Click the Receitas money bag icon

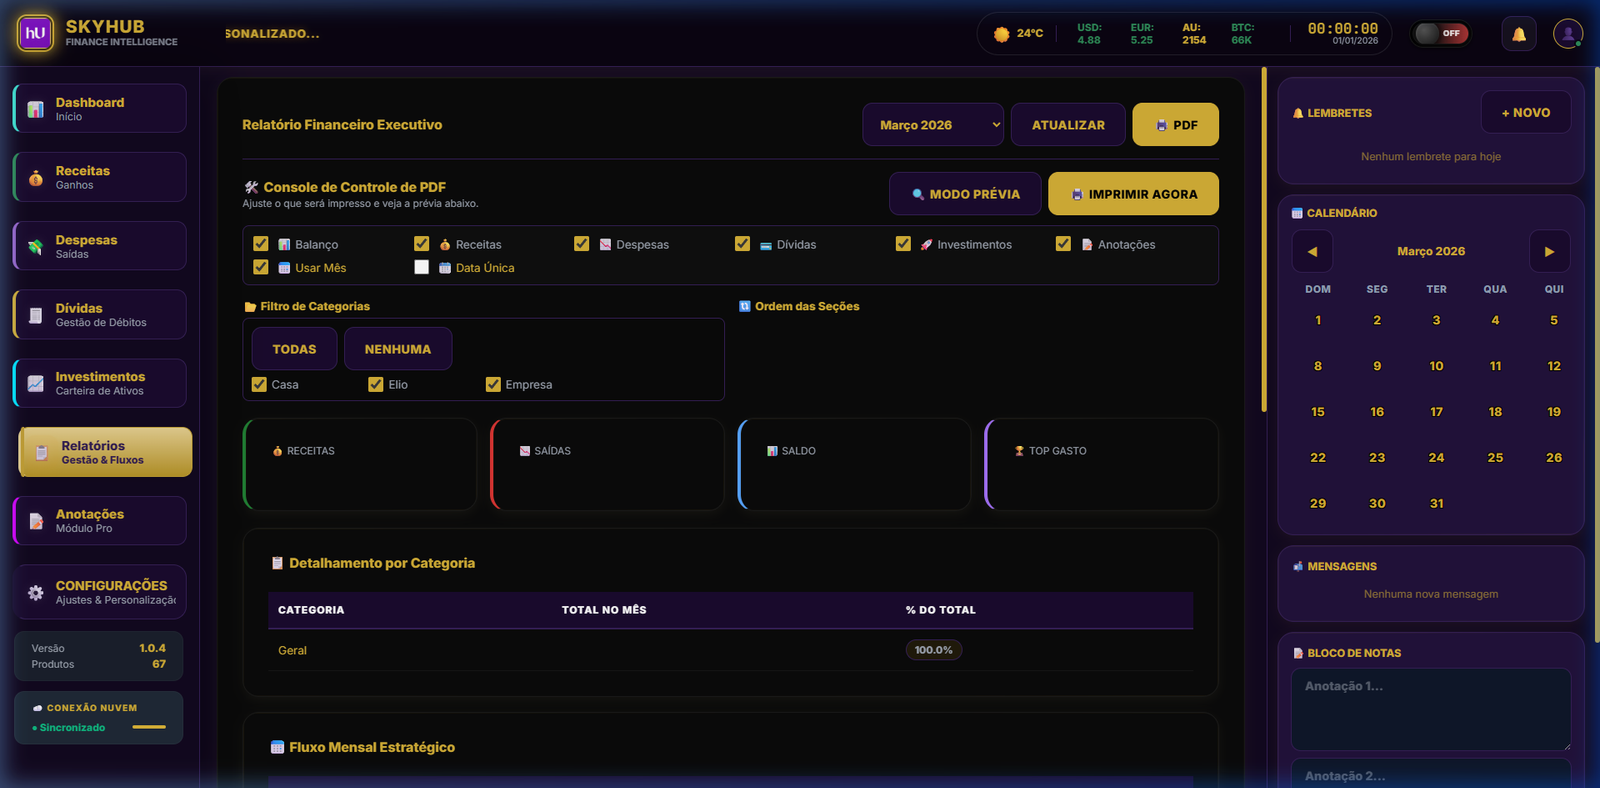[36, 178]
